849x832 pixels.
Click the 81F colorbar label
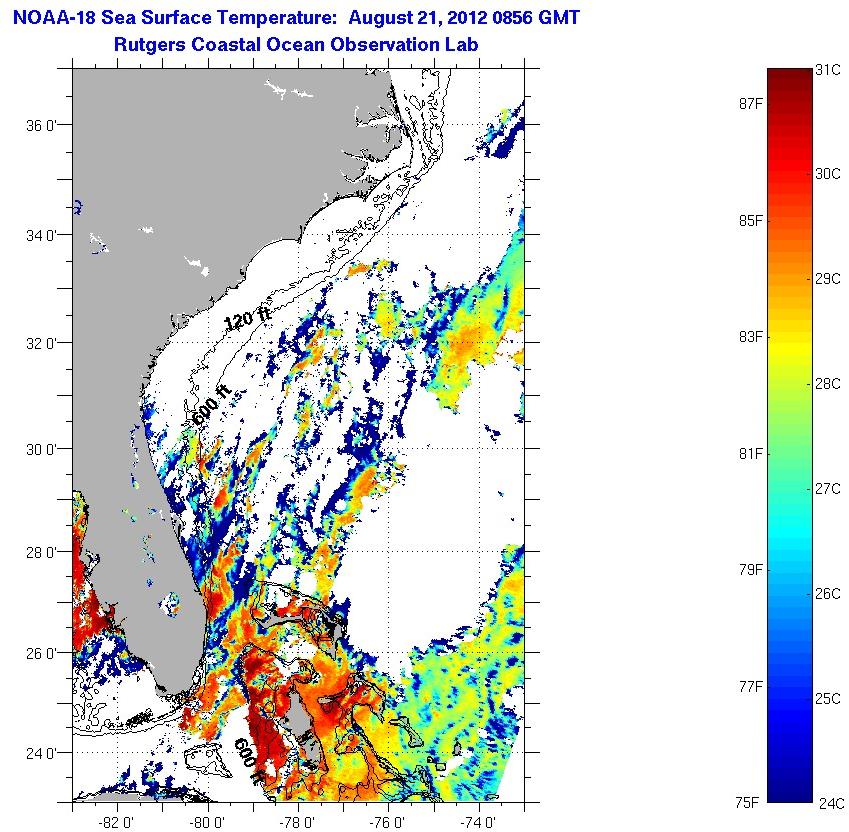750,453
